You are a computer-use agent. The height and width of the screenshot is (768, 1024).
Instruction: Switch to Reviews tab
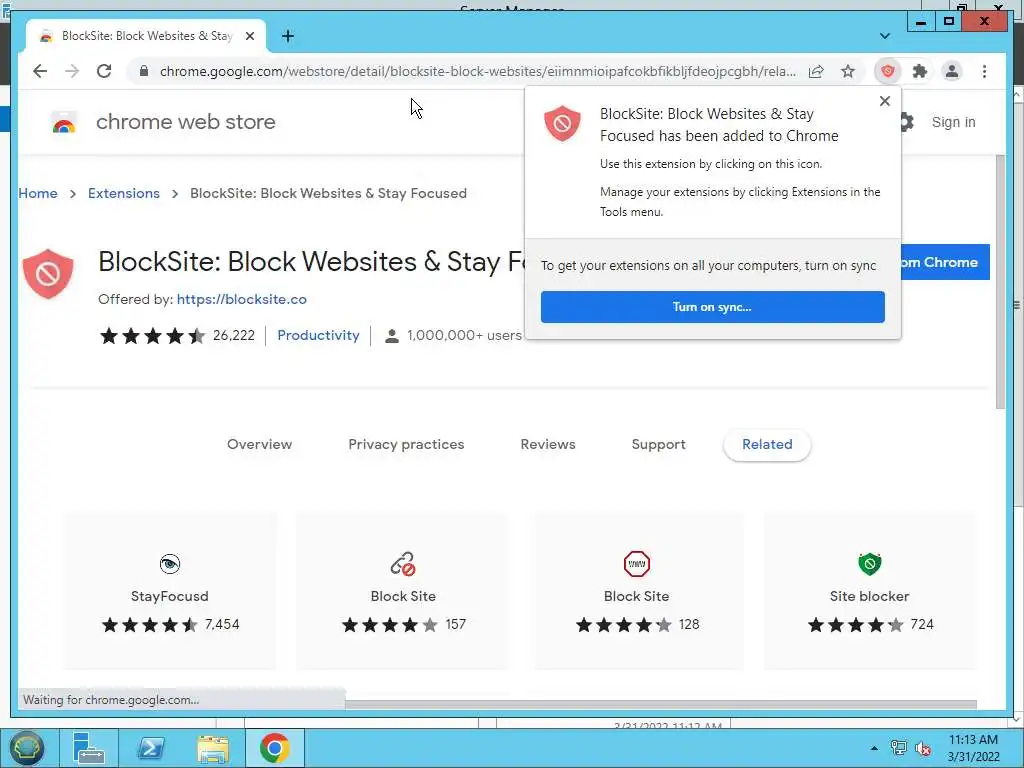point(548,444)
